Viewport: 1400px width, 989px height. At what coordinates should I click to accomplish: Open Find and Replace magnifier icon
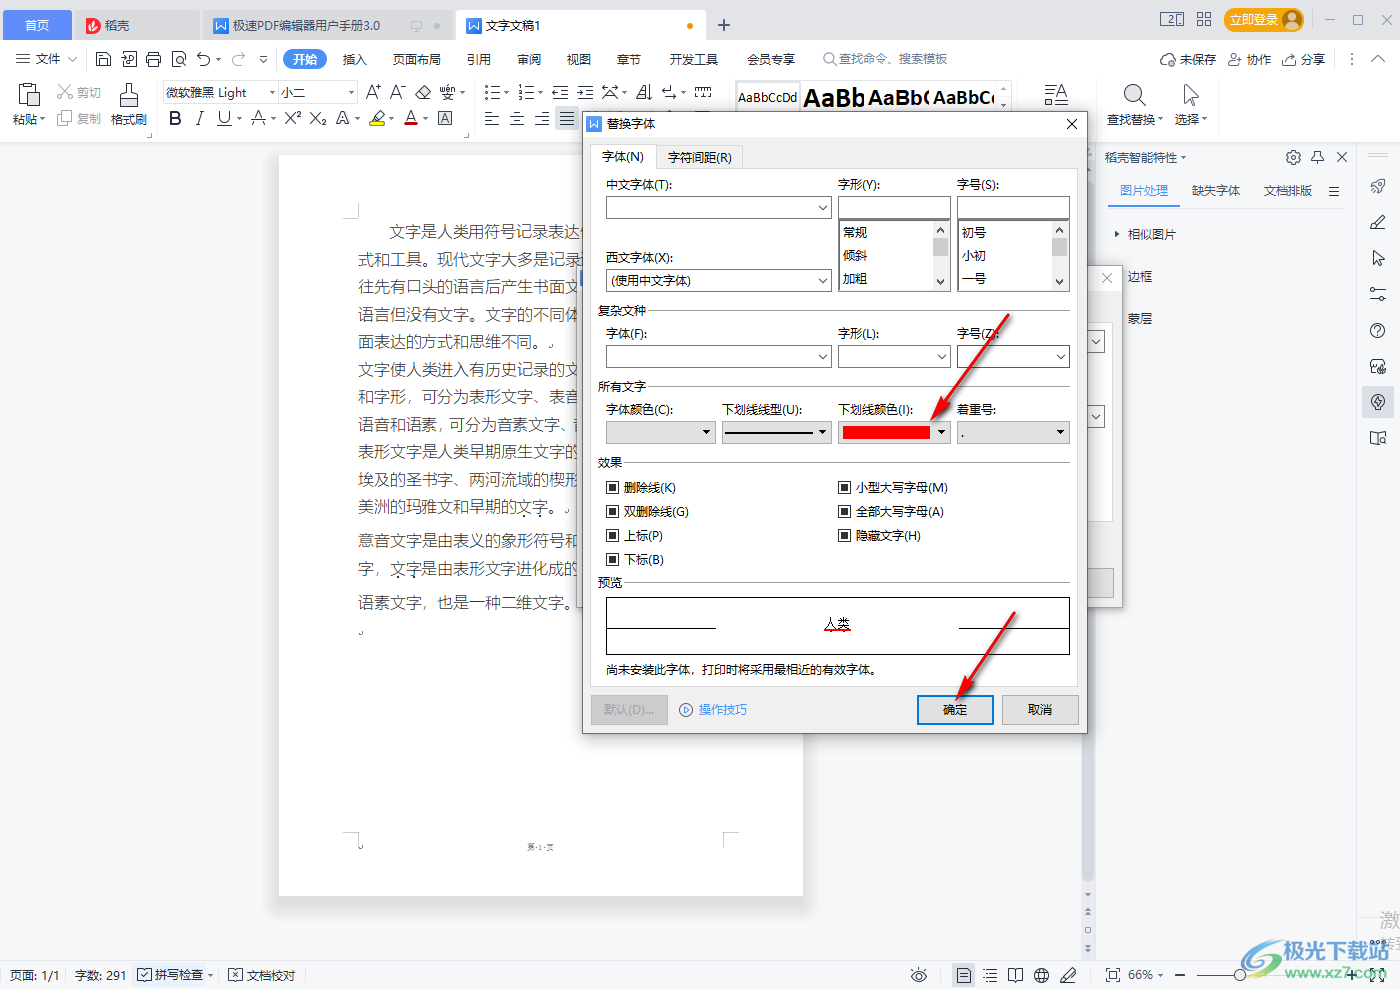[1134, 95]
